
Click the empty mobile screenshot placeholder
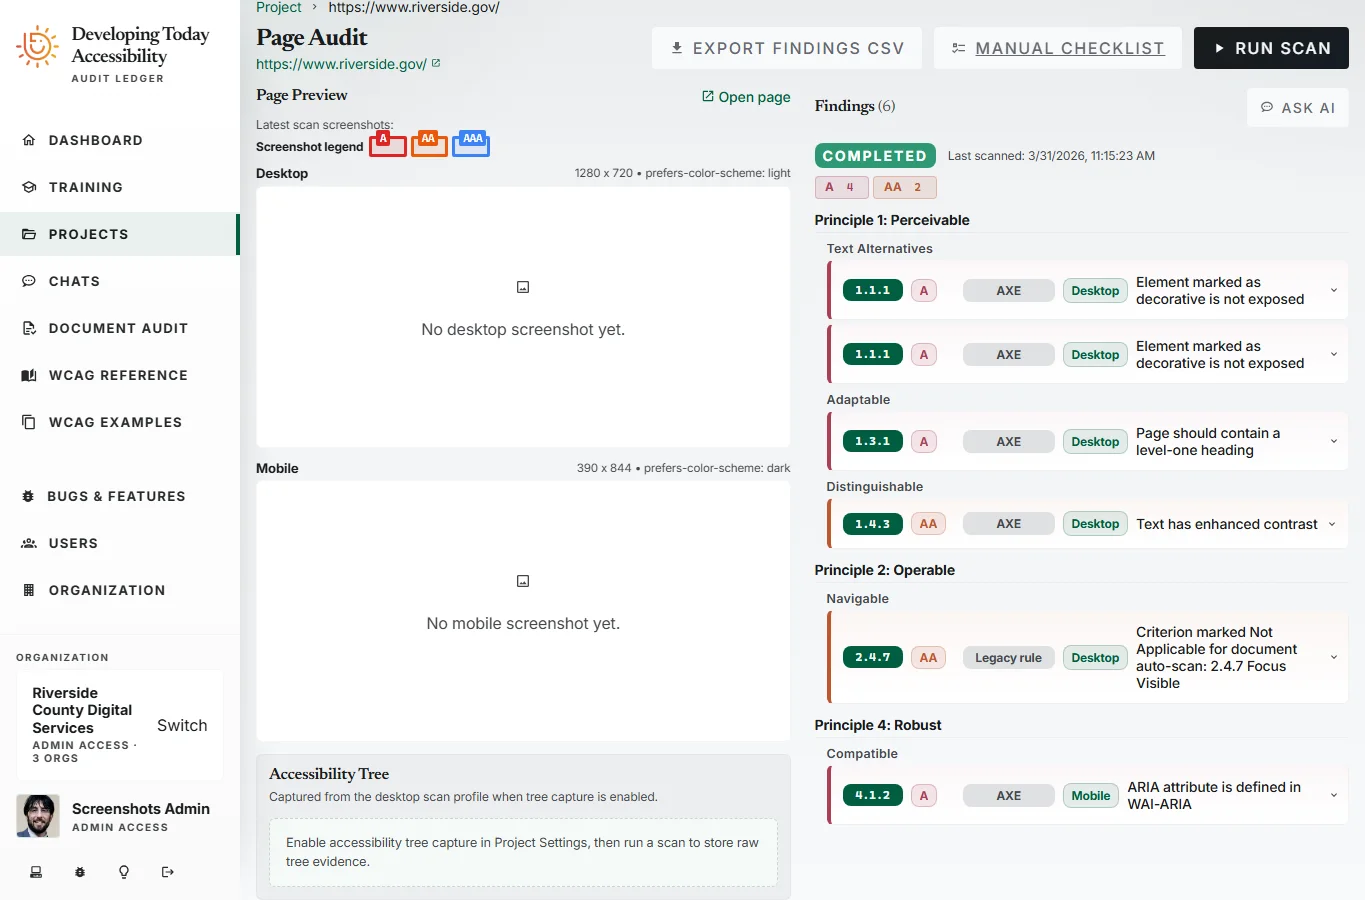[x=523, y=611]
